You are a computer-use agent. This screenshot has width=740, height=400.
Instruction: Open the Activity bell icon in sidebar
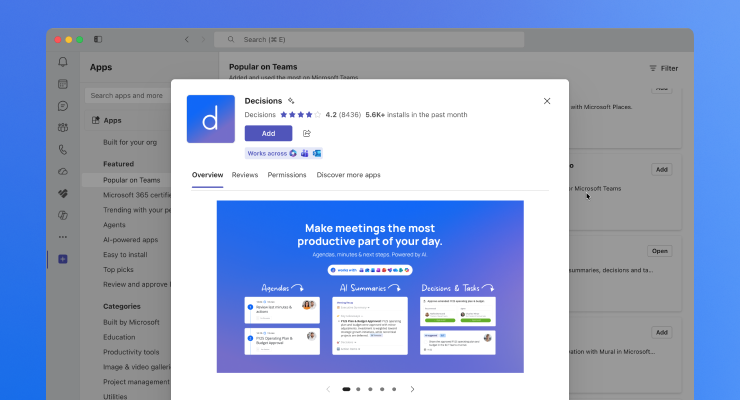63,62
